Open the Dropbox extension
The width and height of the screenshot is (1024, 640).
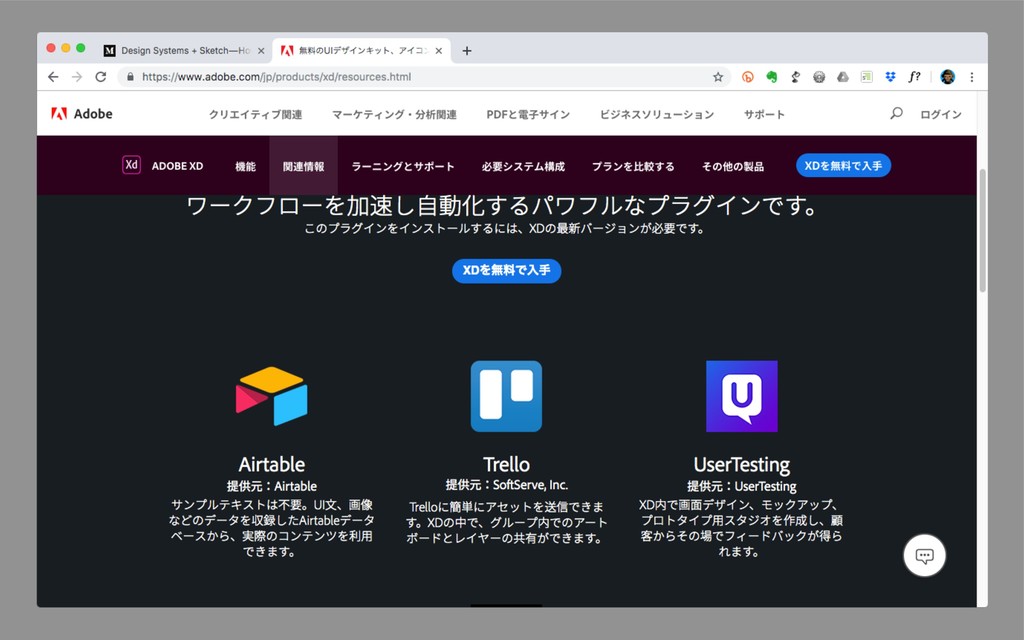890,77
